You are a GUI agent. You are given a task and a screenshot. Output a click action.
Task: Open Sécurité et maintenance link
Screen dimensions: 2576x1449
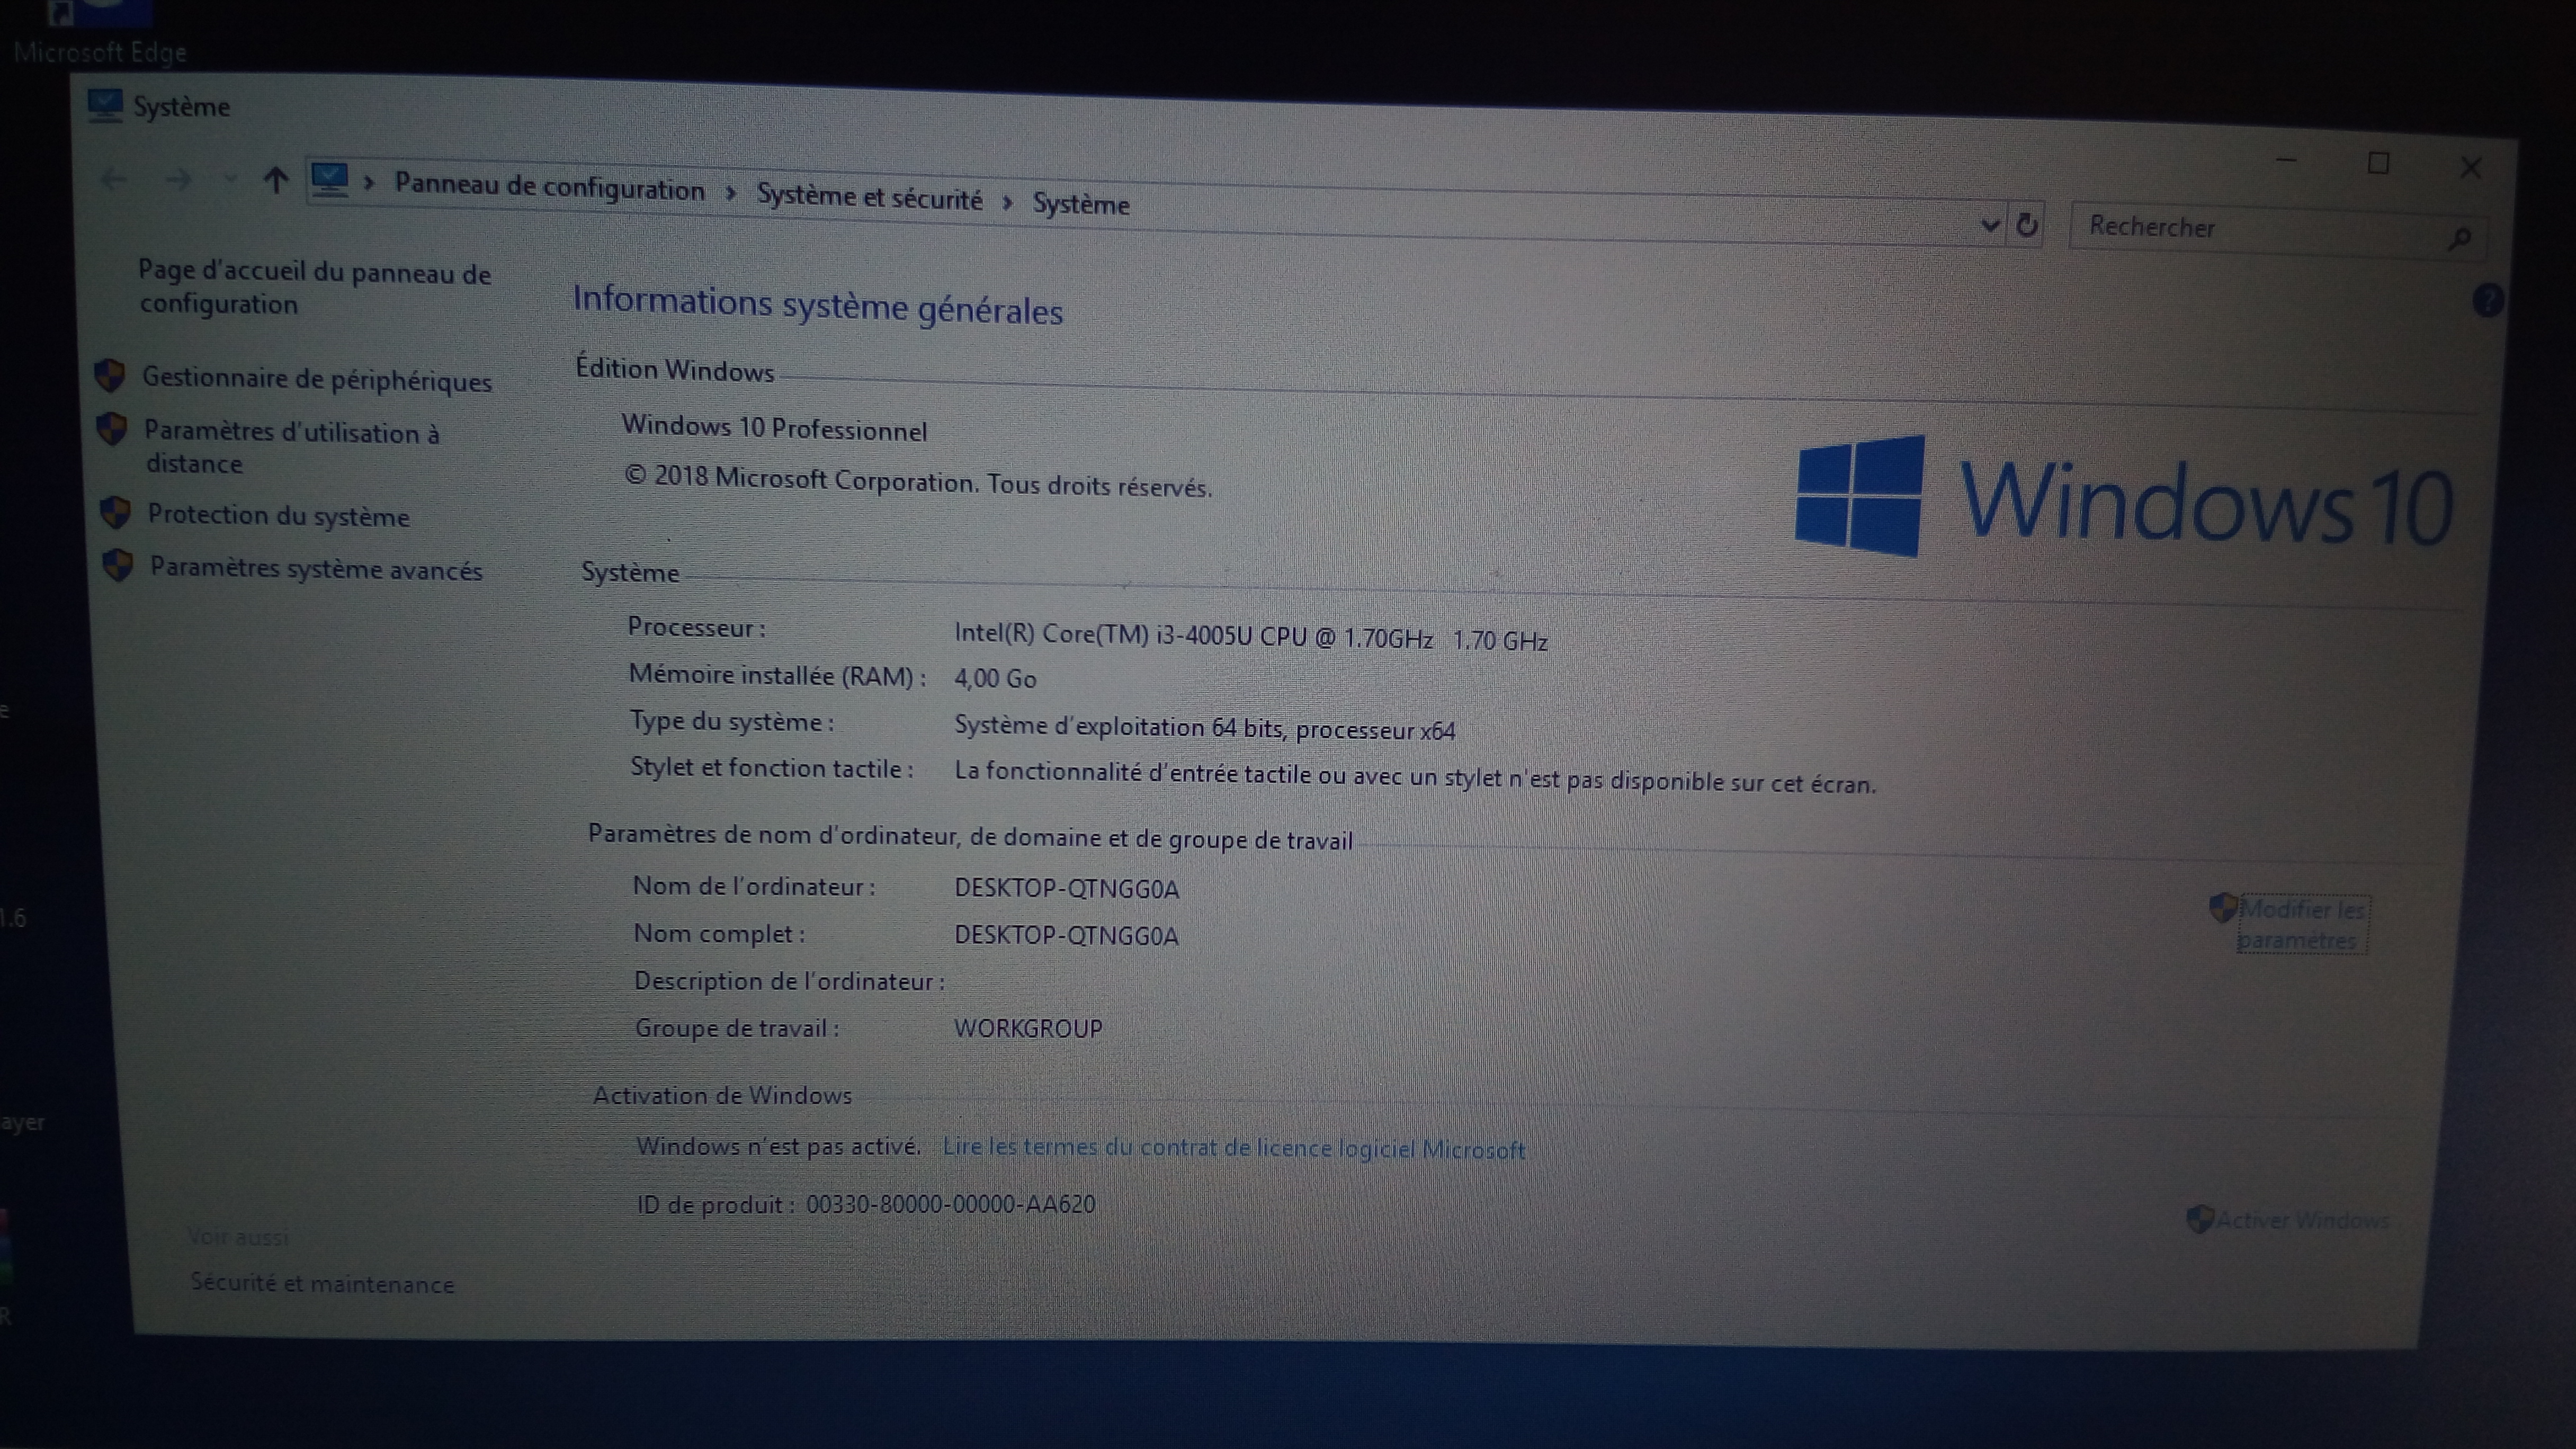[x=322, y=1284]
